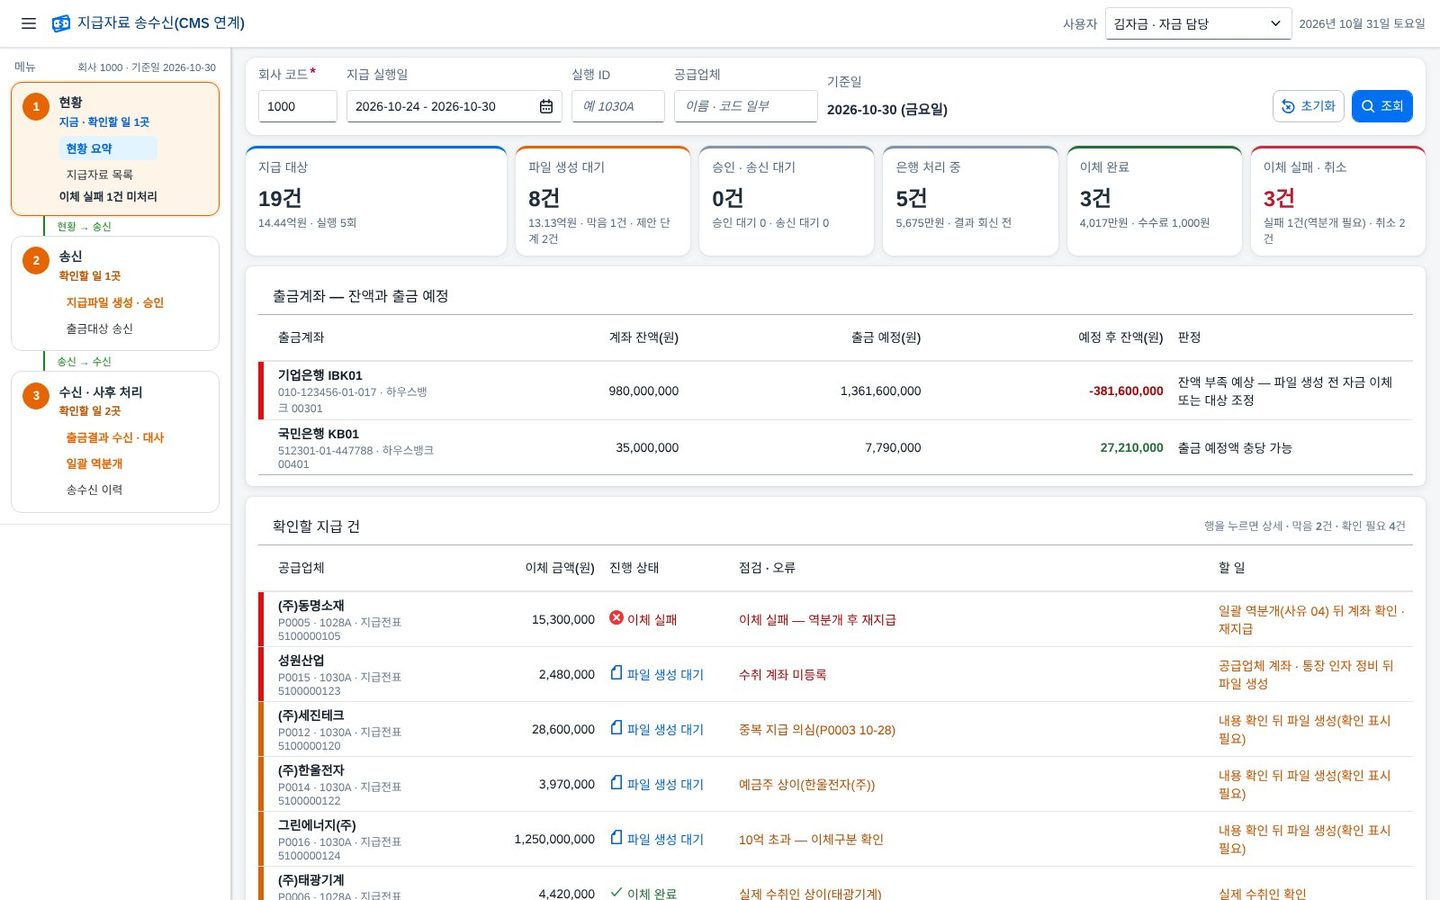This screenshot has height=900, width=1440.
Task: Click the 1,250,000,000 amount cell
Action: coord(554,839)
